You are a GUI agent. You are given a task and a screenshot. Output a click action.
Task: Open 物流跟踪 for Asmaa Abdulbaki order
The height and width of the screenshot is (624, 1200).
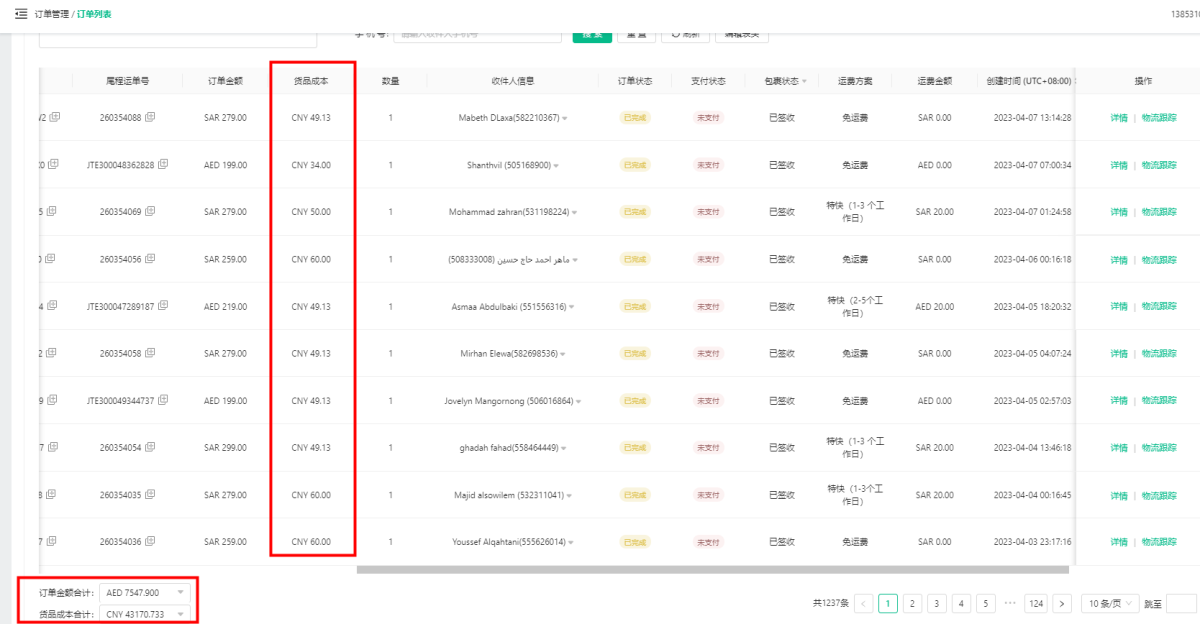coord(1159,306)
